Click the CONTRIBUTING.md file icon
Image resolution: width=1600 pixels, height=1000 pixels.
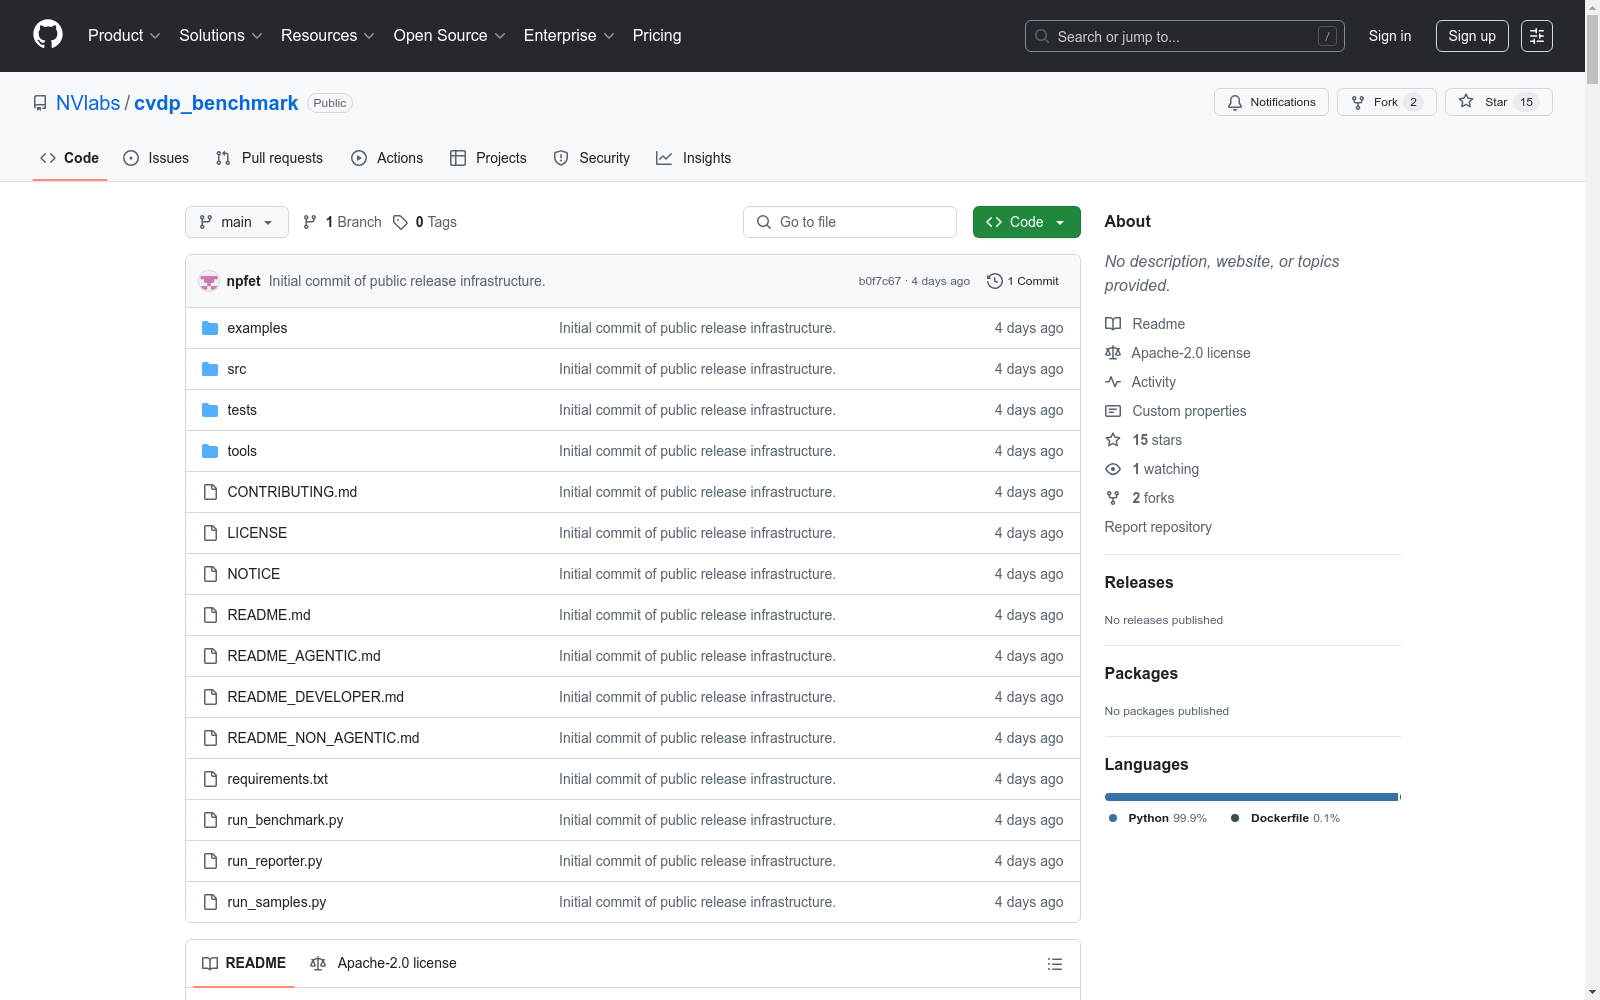click(210, 492)
